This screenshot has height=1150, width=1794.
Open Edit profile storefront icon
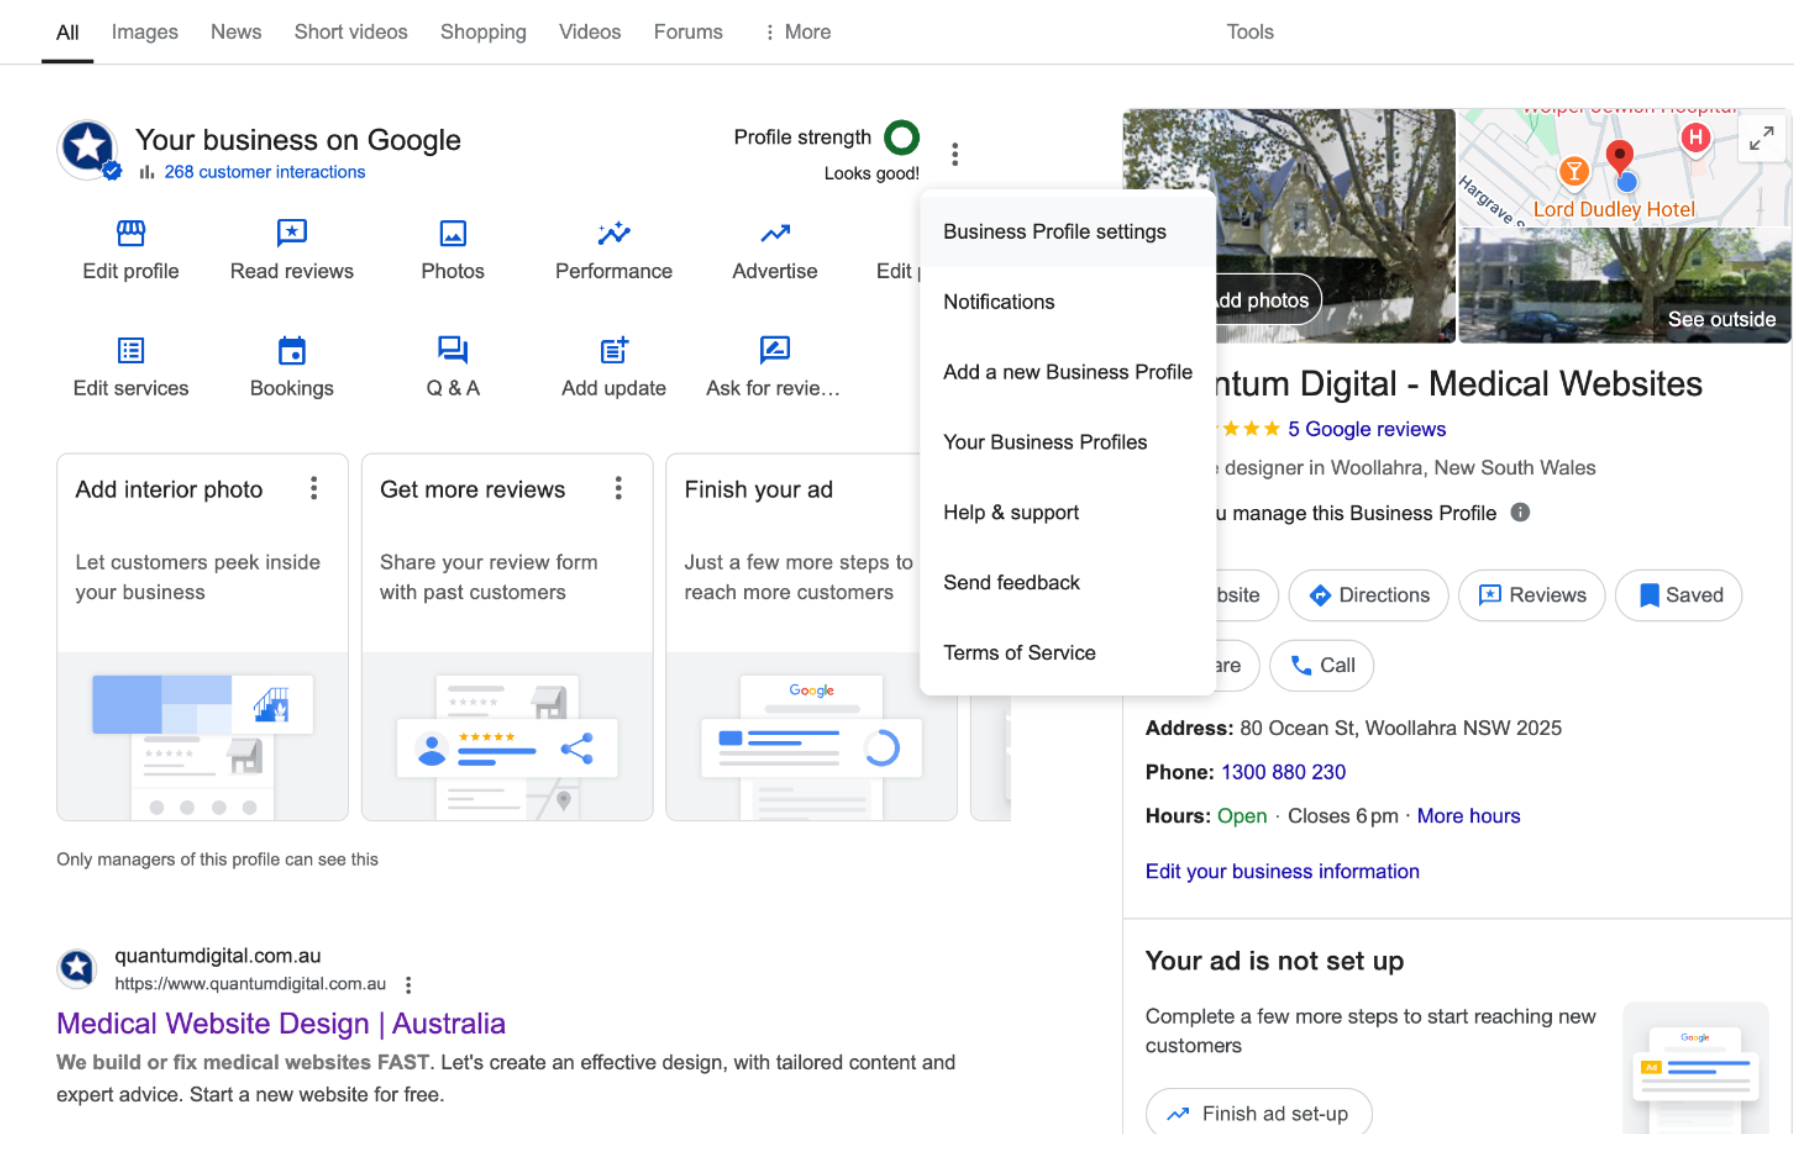click(131, 233)
